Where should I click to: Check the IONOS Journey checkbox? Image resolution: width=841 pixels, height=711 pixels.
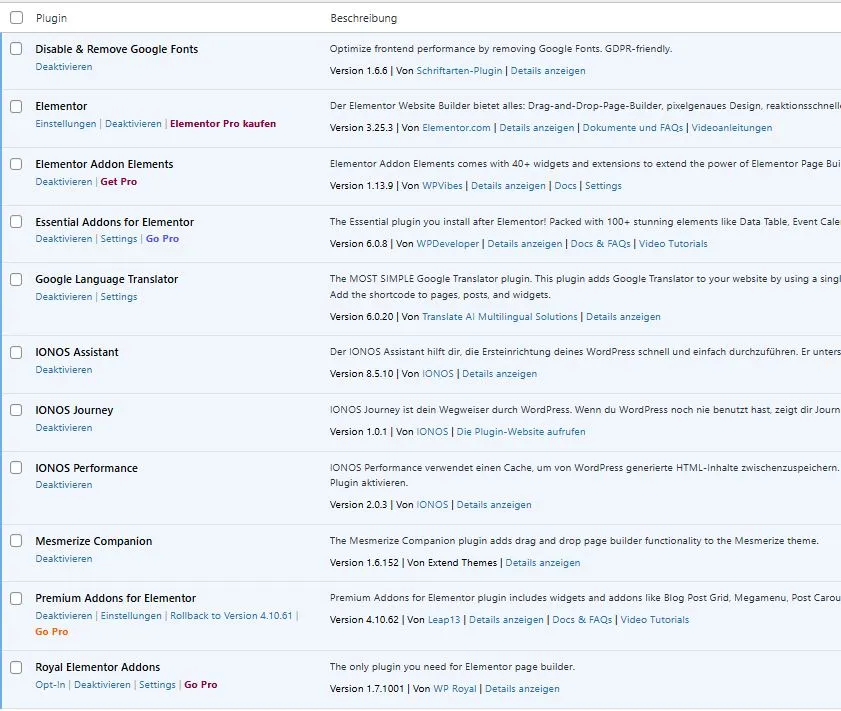[16, 410]
